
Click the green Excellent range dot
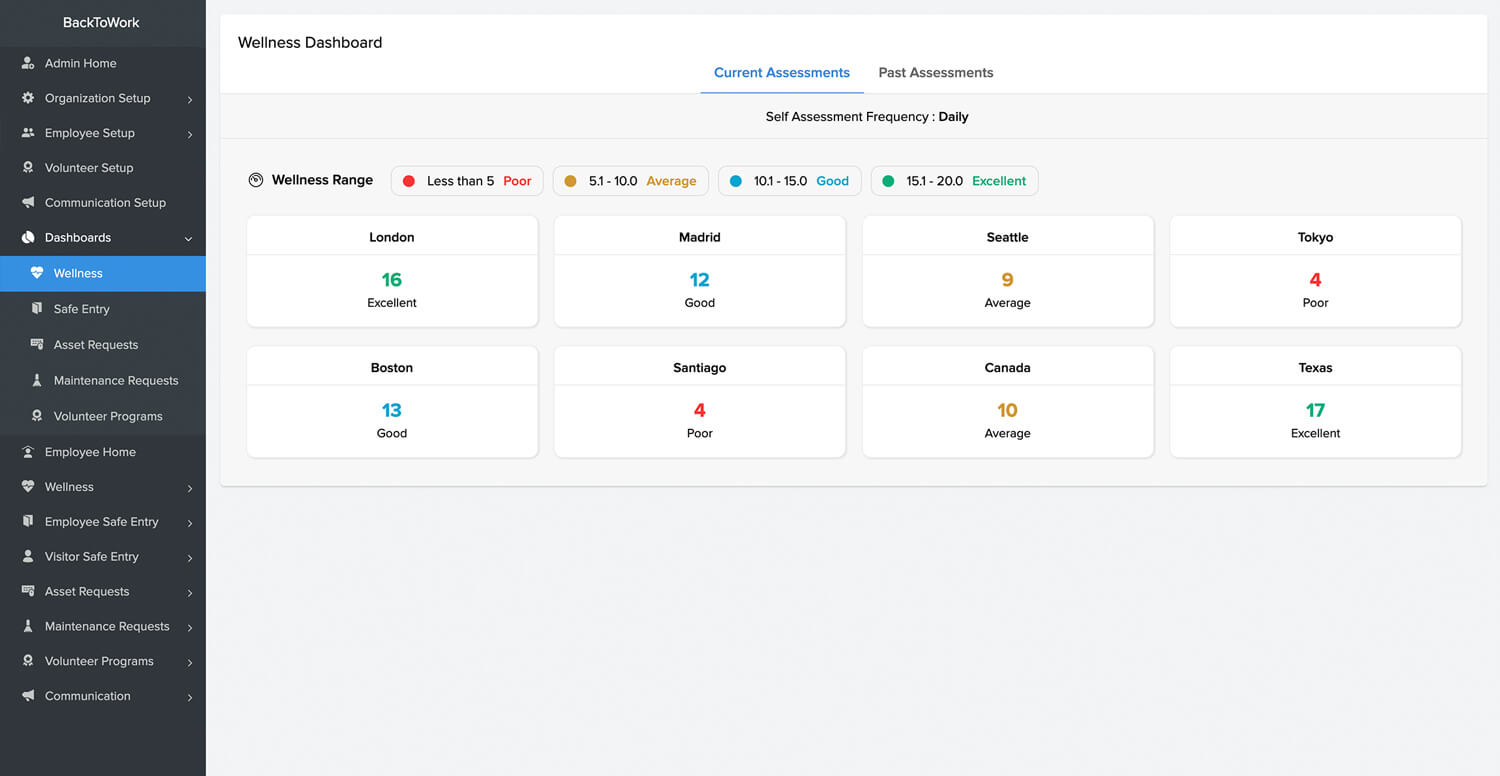tap(888, 181)
